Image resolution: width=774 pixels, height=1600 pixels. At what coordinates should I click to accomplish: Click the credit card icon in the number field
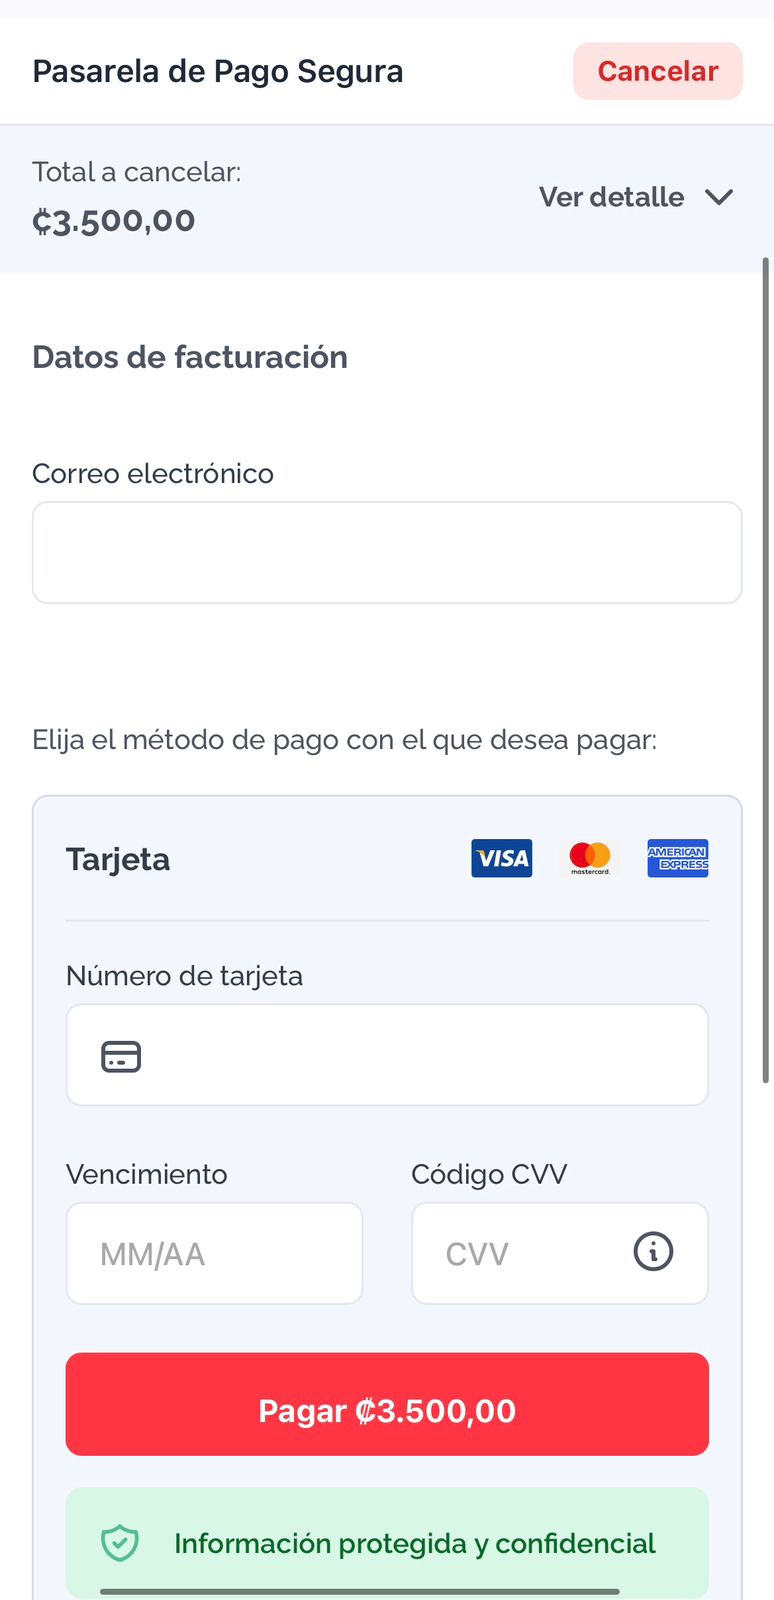point(121,1056)
